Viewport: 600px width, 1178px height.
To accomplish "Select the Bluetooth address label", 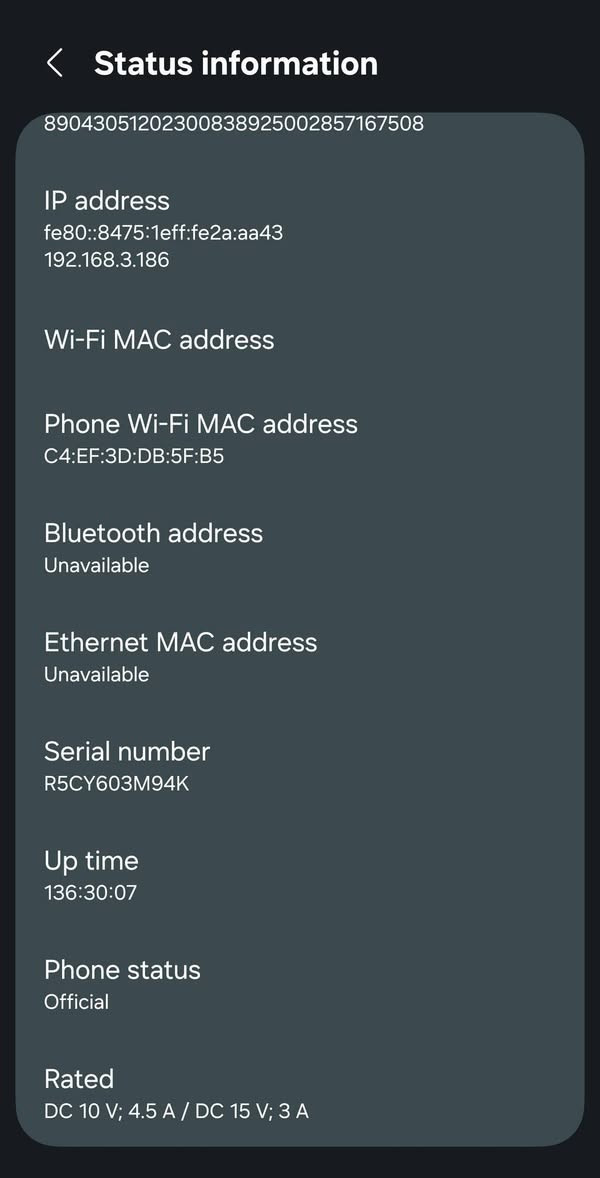I will (153, 533).
